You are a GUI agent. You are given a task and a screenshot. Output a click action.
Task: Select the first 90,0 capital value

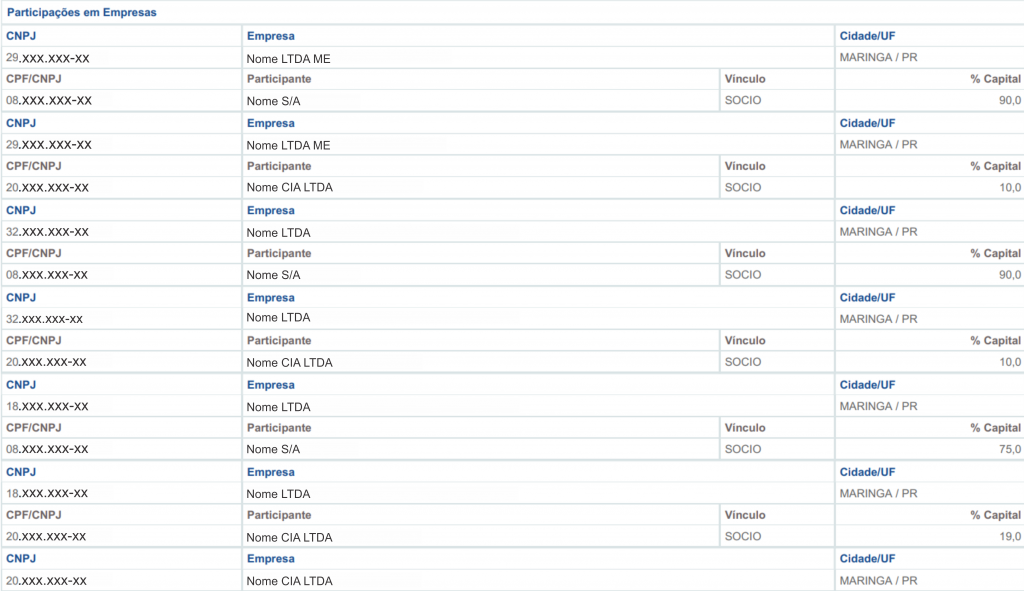click(1009, 101)
